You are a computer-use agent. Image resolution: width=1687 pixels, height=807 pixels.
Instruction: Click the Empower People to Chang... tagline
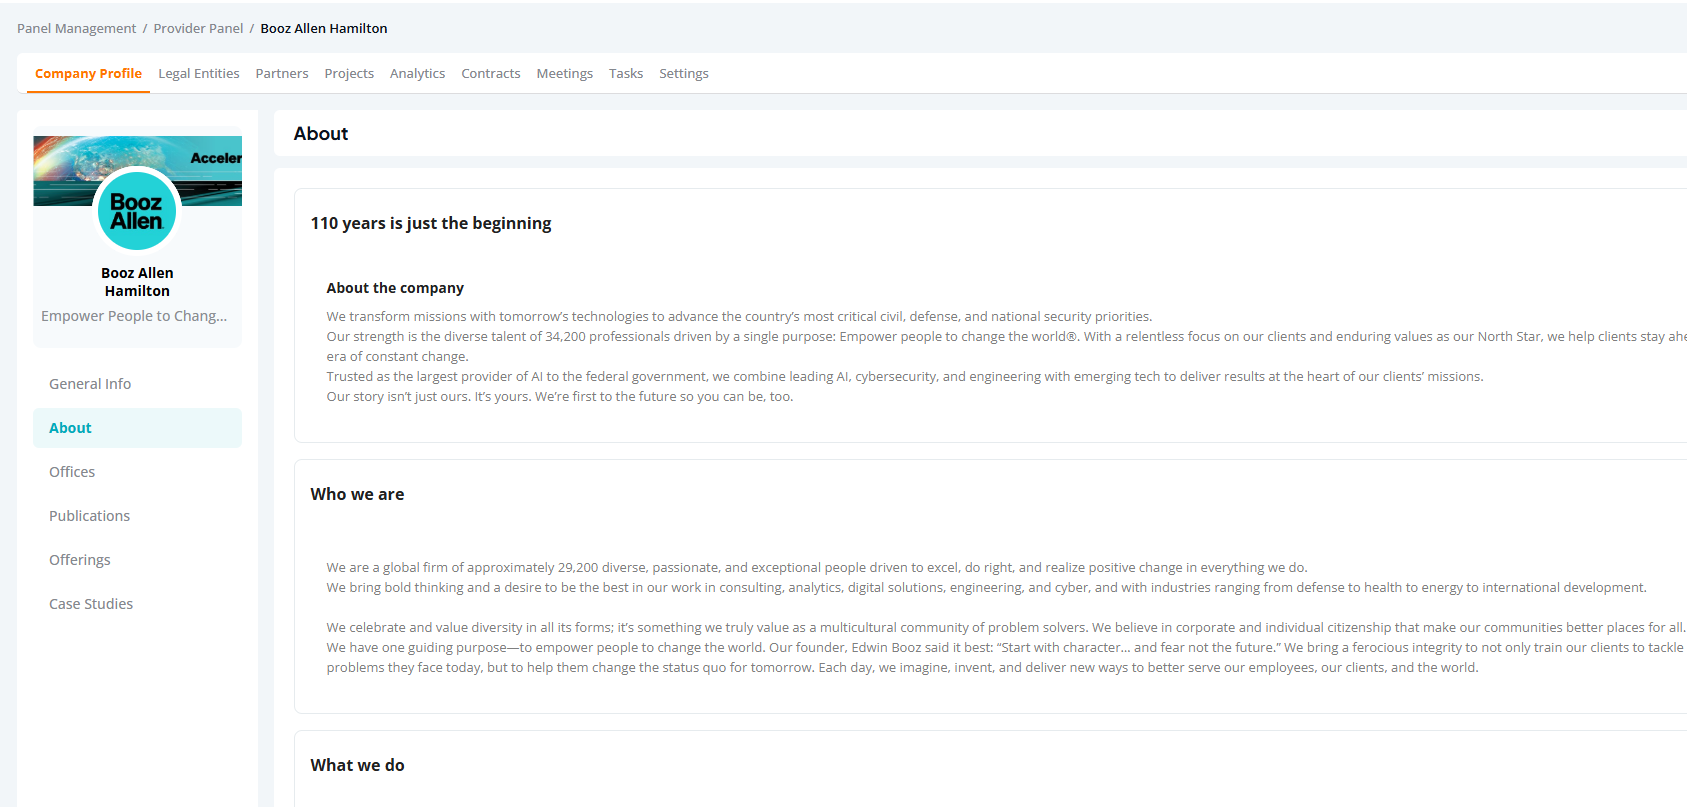[134, 316]
